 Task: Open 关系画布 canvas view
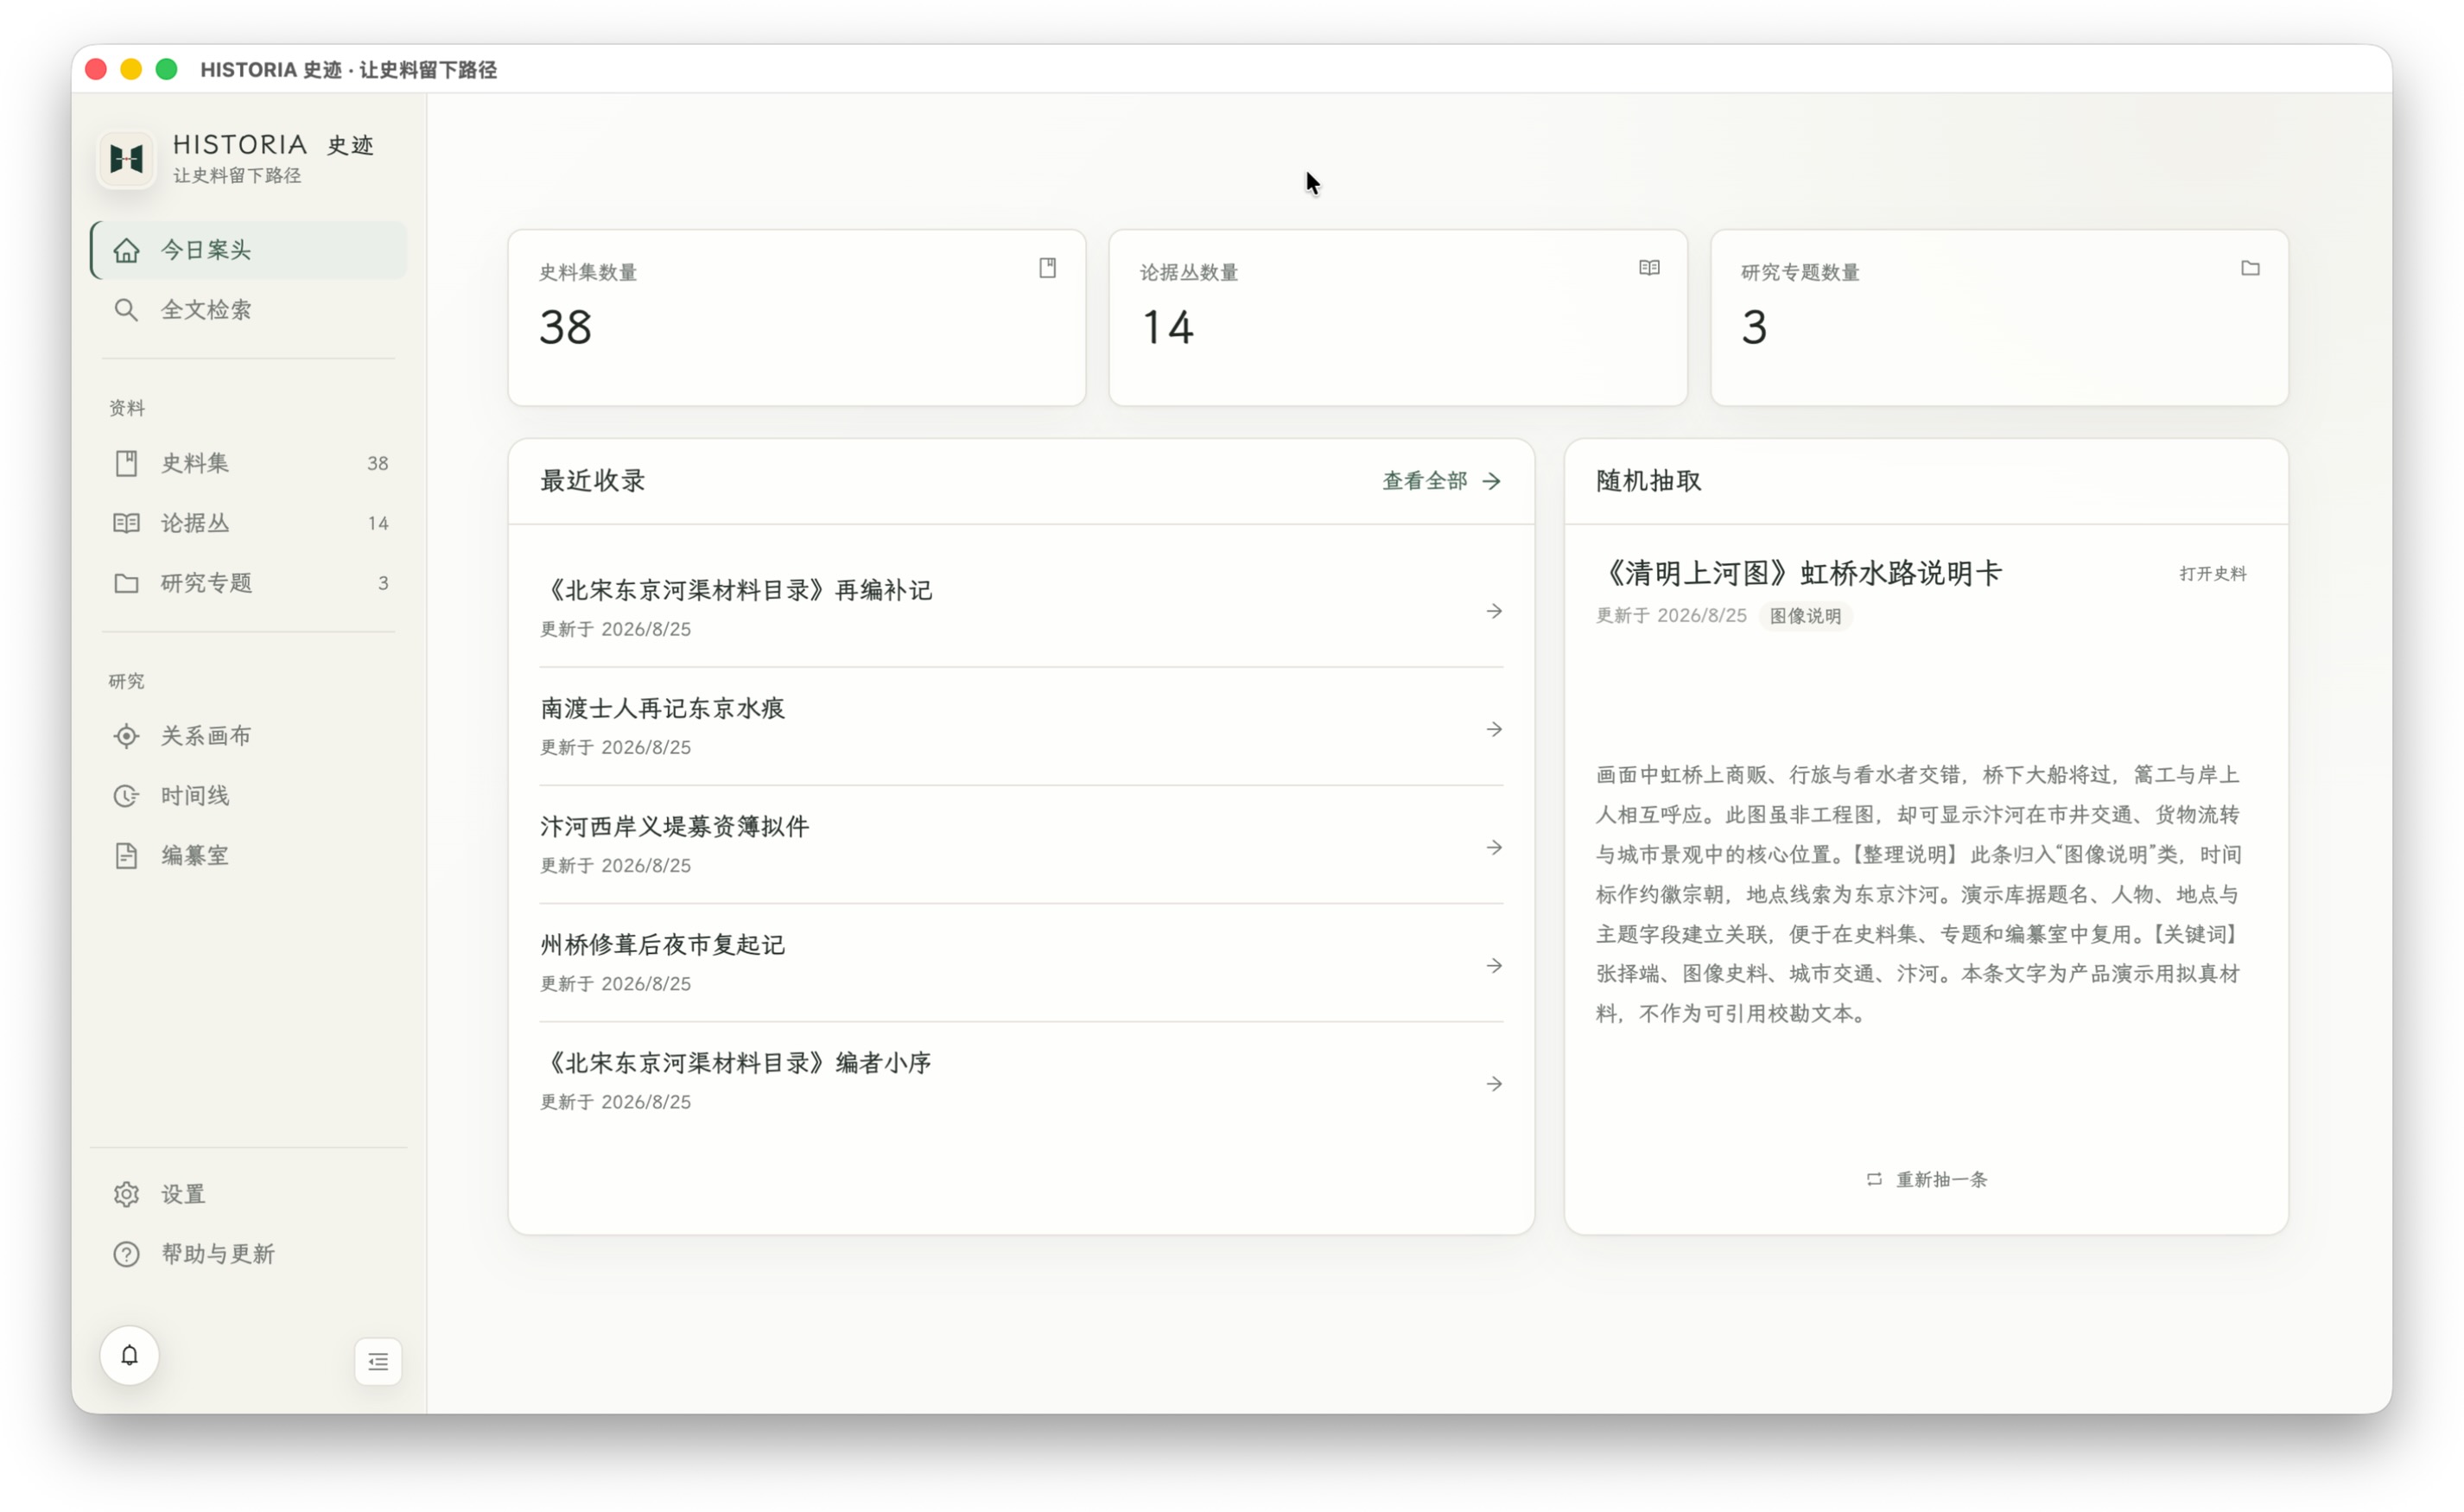pyautogui.click(x=249, y=736)
